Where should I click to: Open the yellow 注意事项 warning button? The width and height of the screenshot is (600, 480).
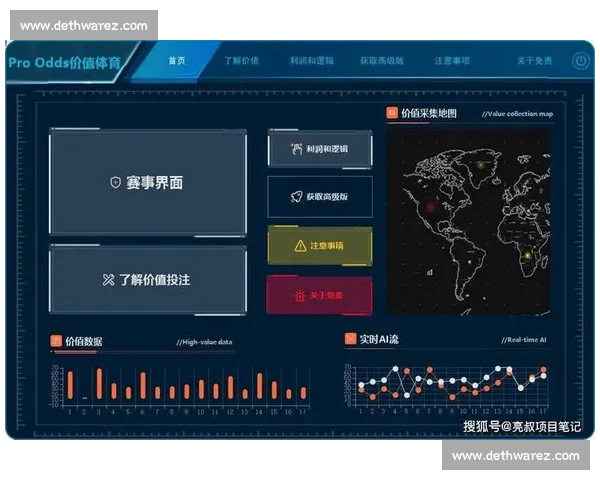[x=320, y=245]
